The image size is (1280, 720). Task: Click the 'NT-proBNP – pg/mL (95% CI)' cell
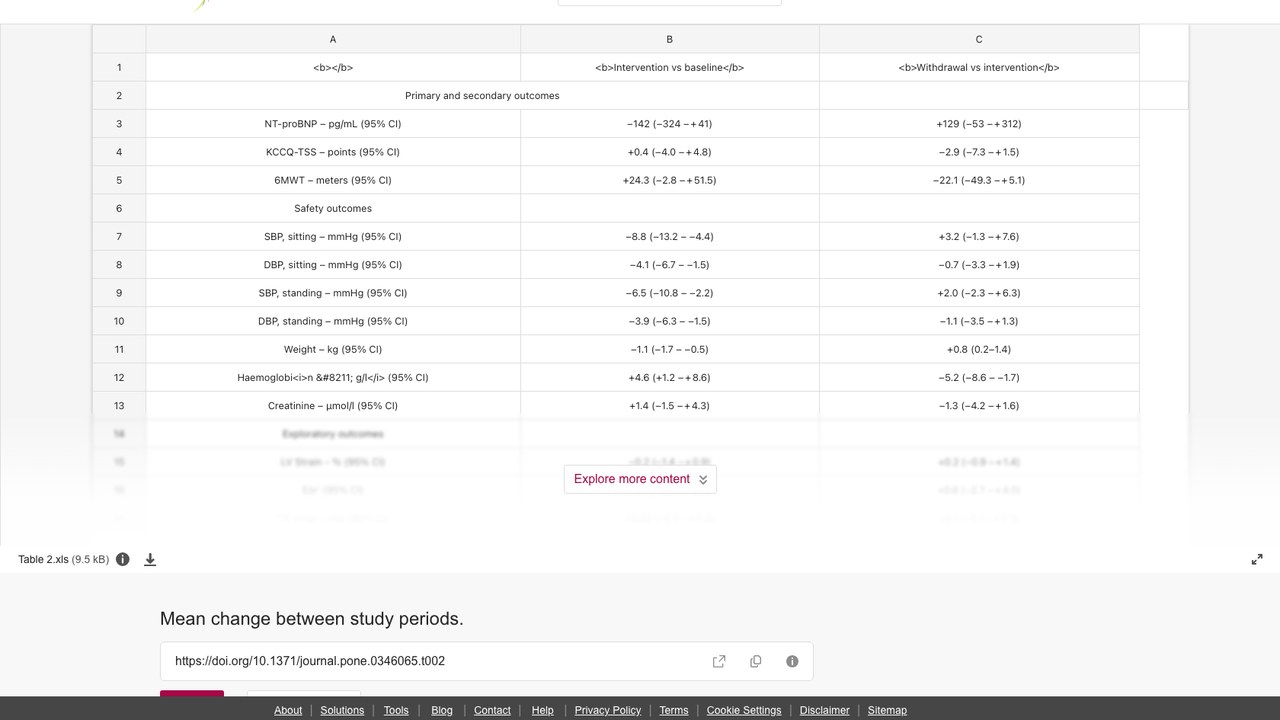pos(333,124)
